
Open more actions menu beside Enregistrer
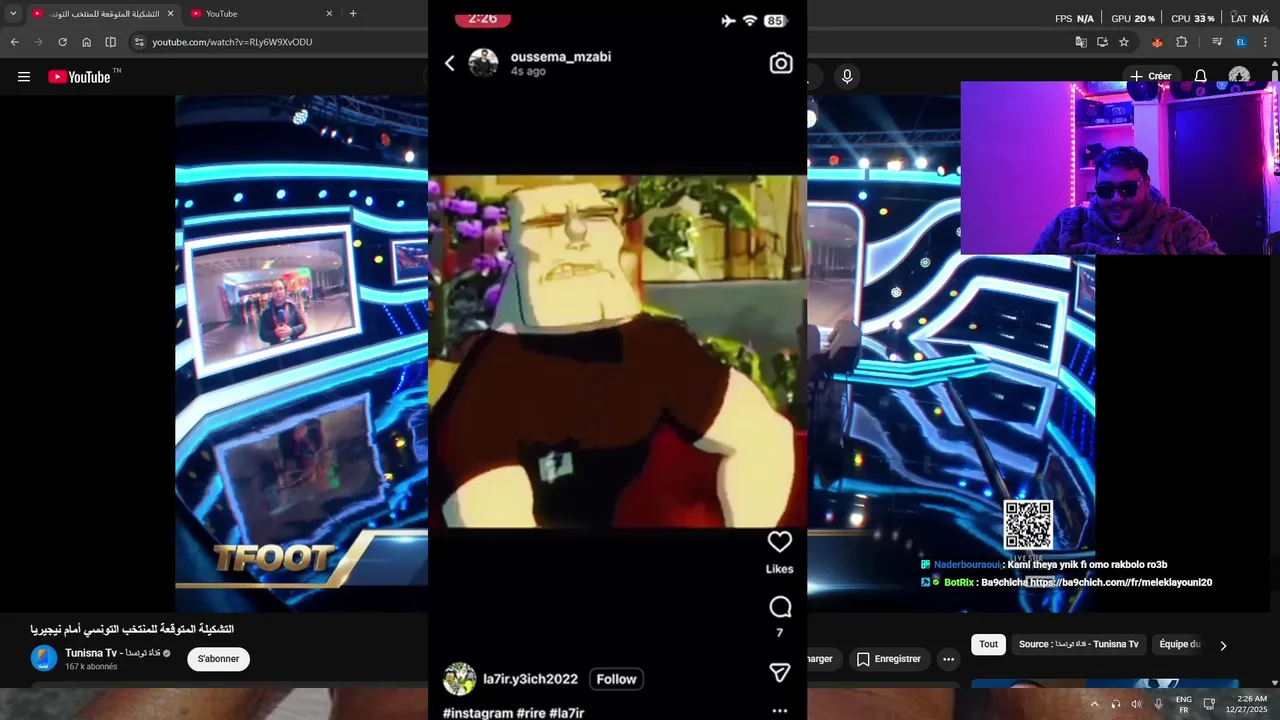(x=948, y=659)
